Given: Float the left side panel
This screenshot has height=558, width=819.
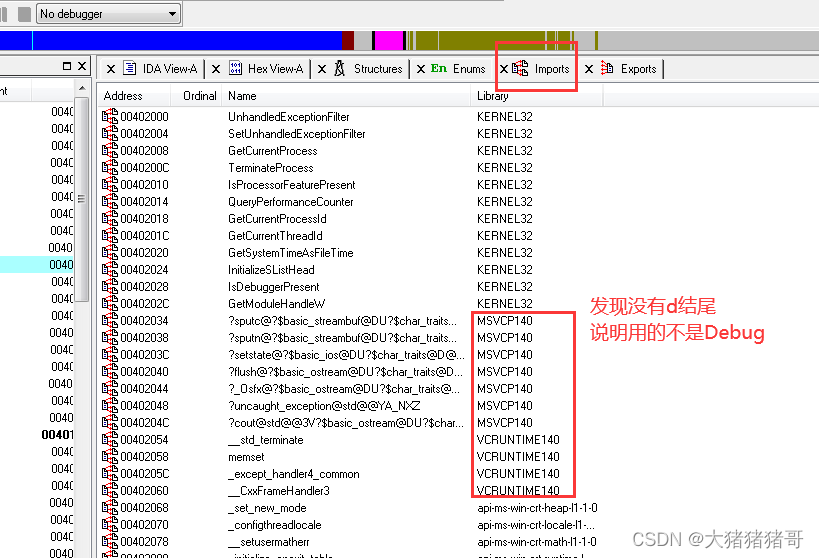Looking at the screenshot, I should [67, 66].
